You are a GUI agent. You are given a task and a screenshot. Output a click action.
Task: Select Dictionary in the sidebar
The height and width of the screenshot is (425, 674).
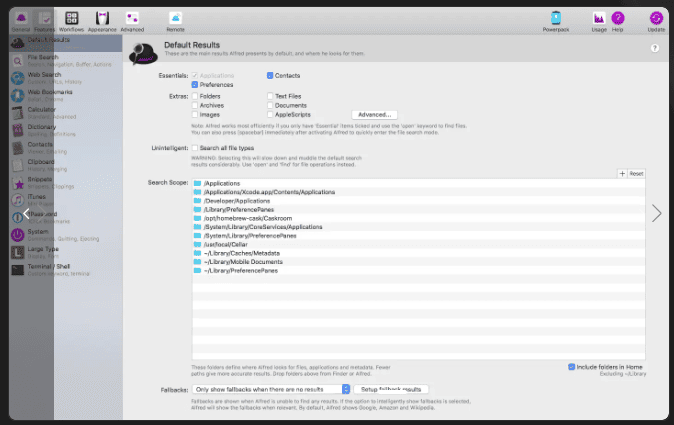pyautogui.click(x=66, y=130)
